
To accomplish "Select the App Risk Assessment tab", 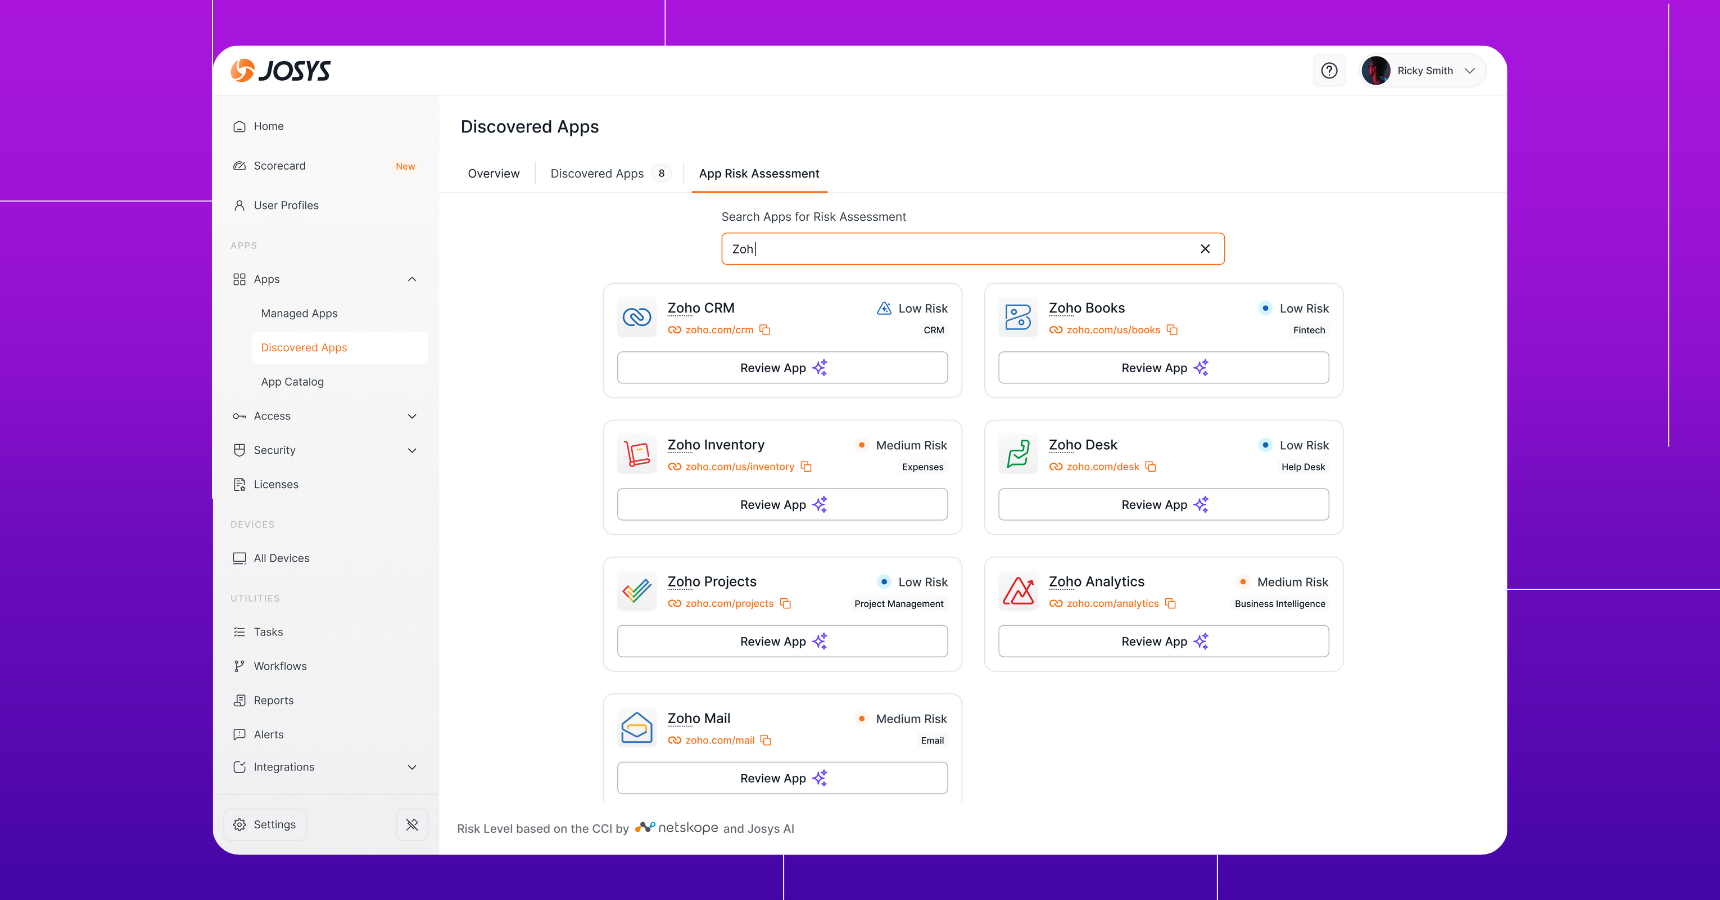I will (759, 174).
